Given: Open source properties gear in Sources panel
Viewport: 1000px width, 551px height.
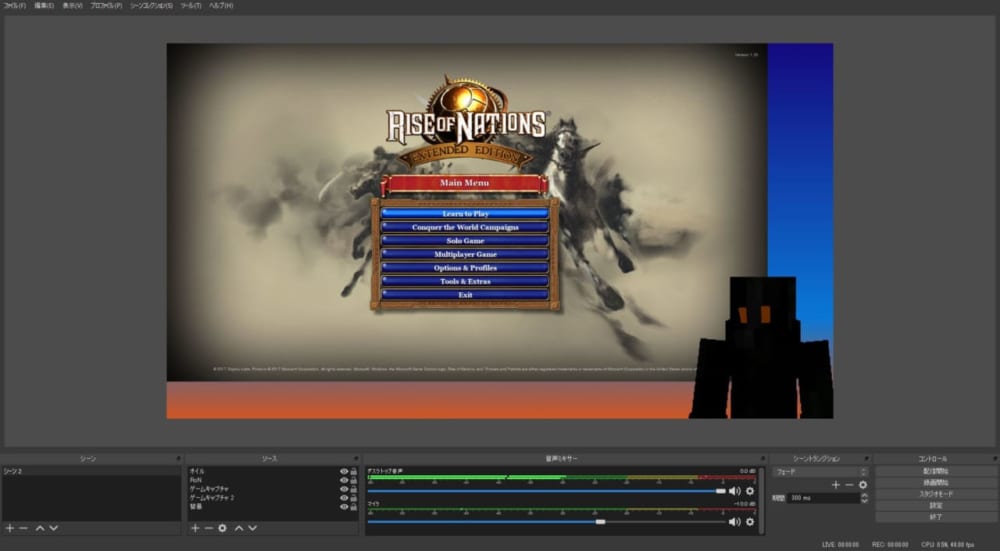Looking at the screenshot, I should pyautogui.click(x=222, y=527).
